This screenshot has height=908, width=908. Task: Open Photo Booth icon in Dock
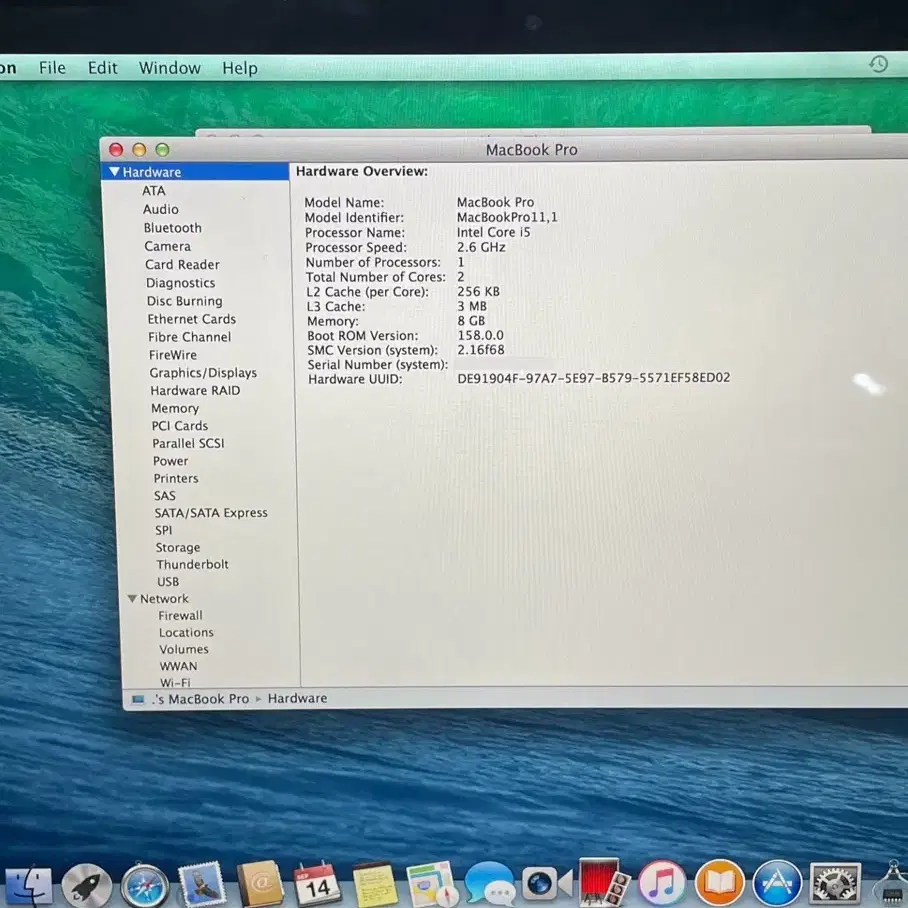pos(603,883)
